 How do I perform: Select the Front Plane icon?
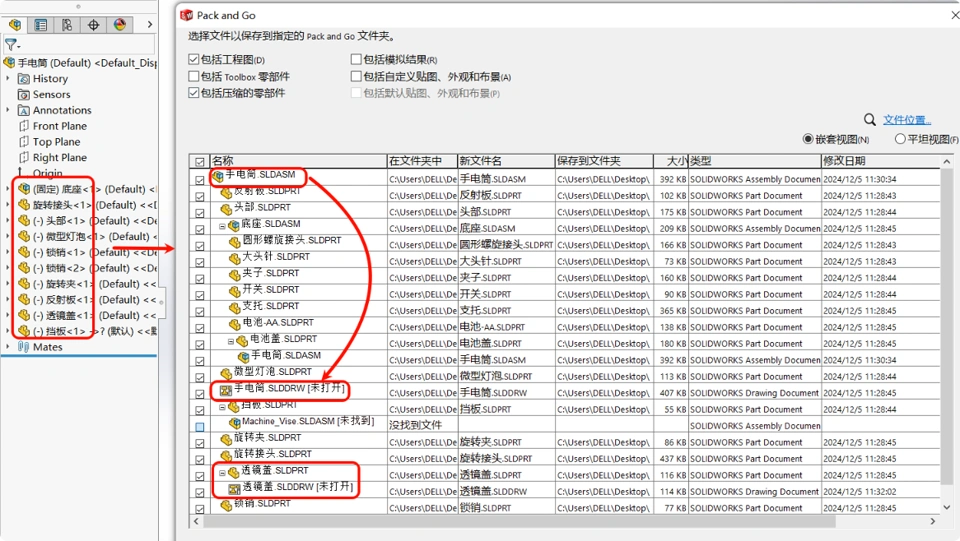[x=24, y=126]
